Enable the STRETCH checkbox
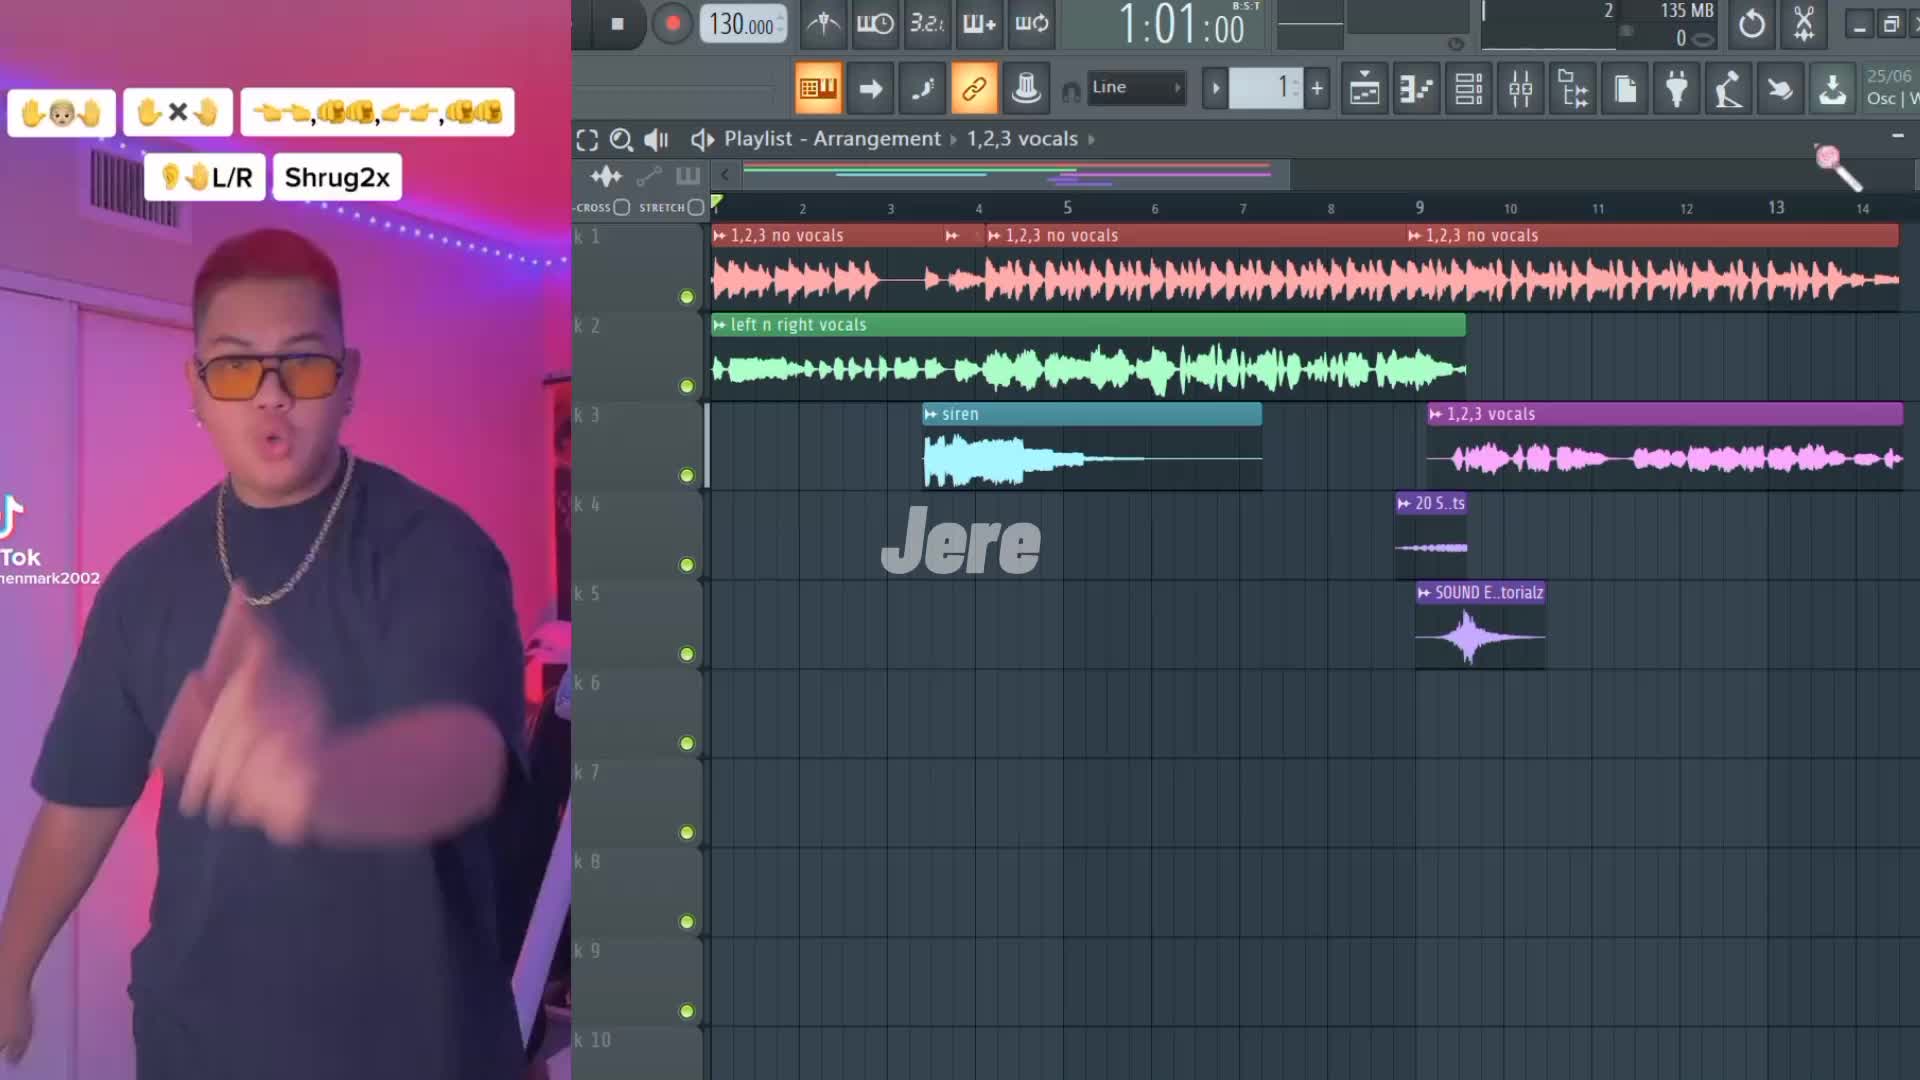 point(696,207)
